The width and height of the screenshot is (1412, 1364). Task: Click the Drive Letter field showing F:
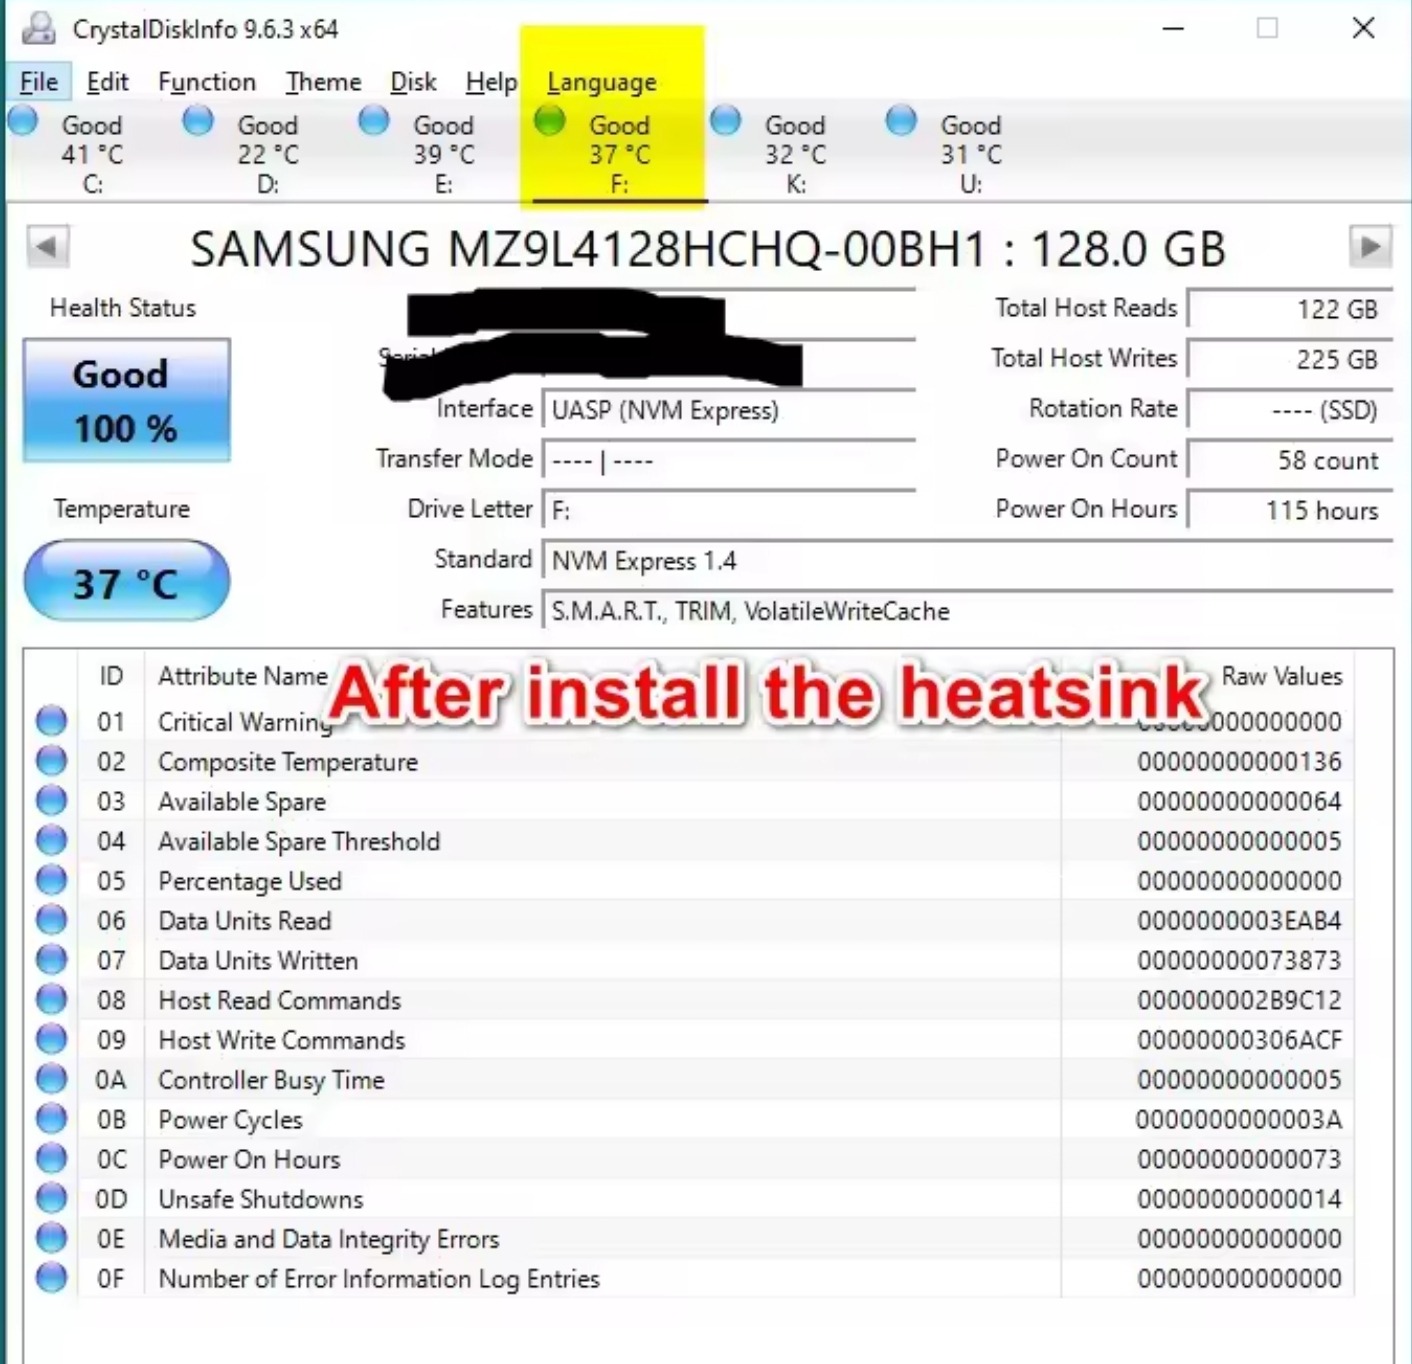point(729,510)
